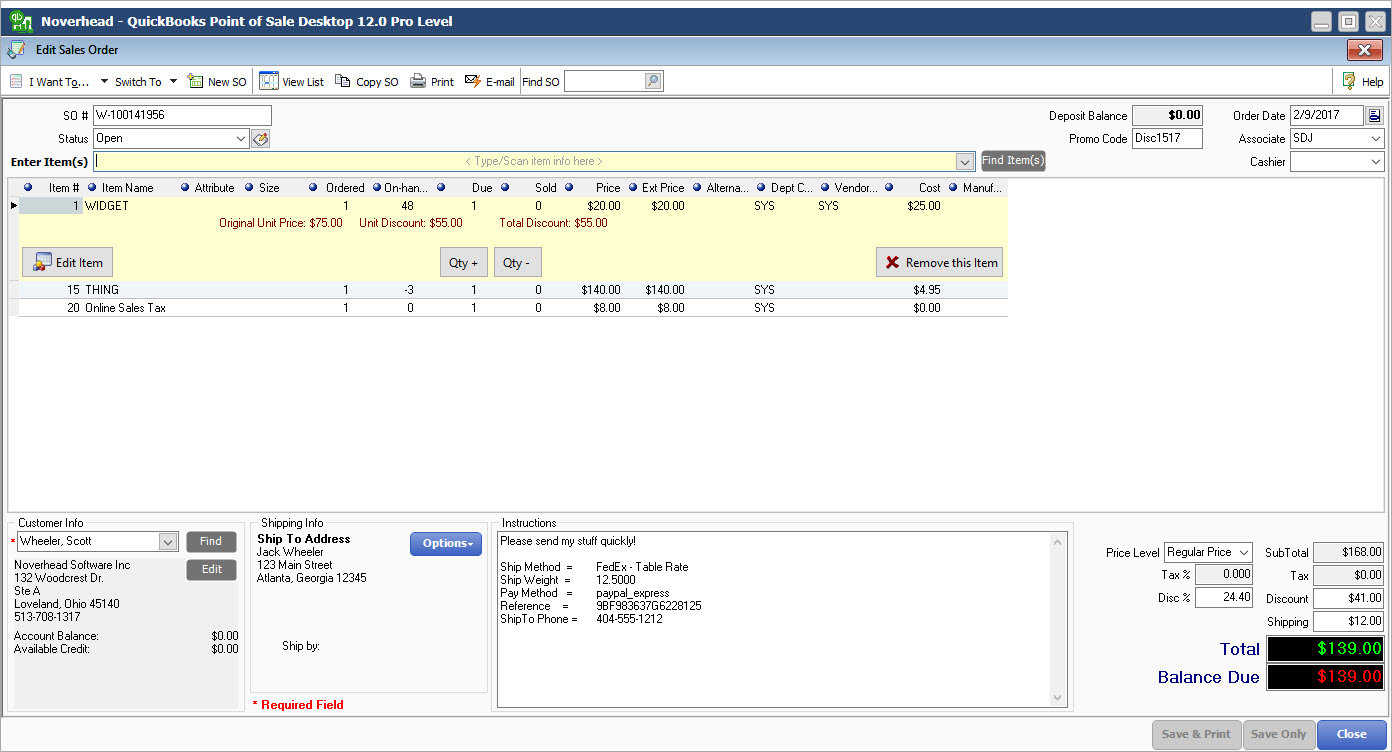Click the $139.00 Total amount display
Screen dimensions: 1392x752
[1326, 648]
